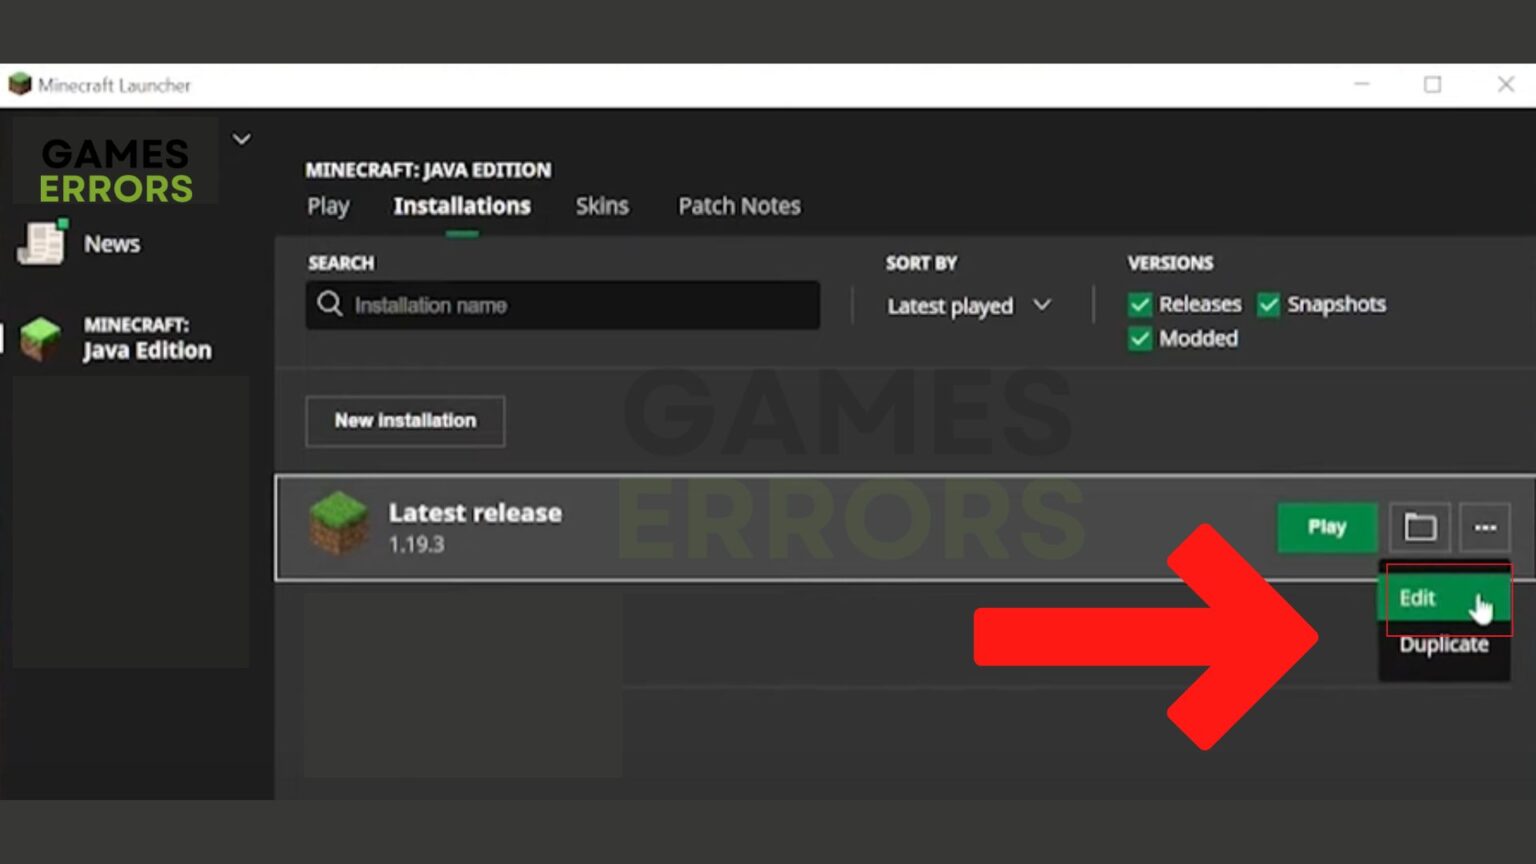
Task: Open the Latest played sort dropdown
Action: tap(968, 306)
